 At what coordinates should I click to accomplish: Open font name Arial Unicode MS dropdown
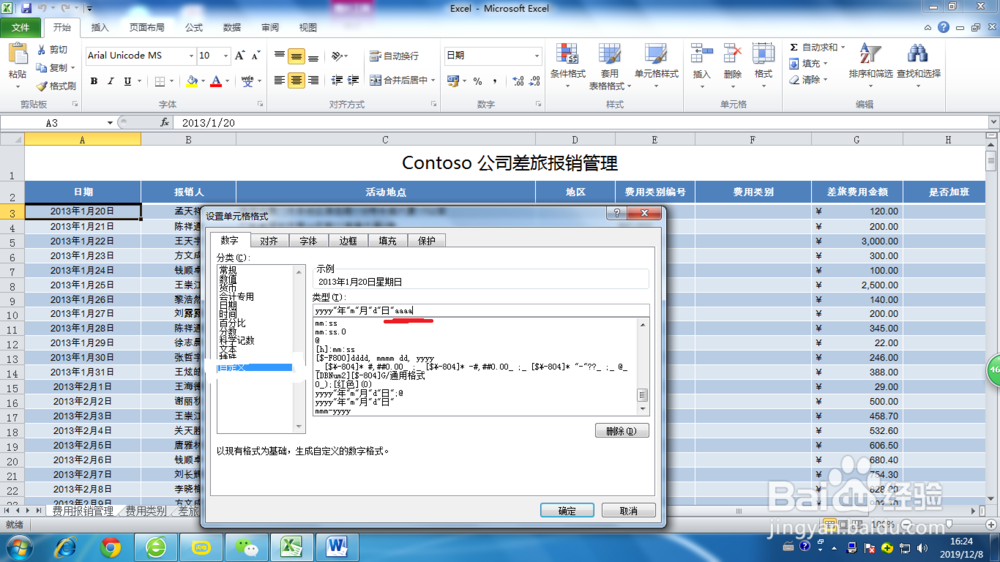(x=191, y=56)
